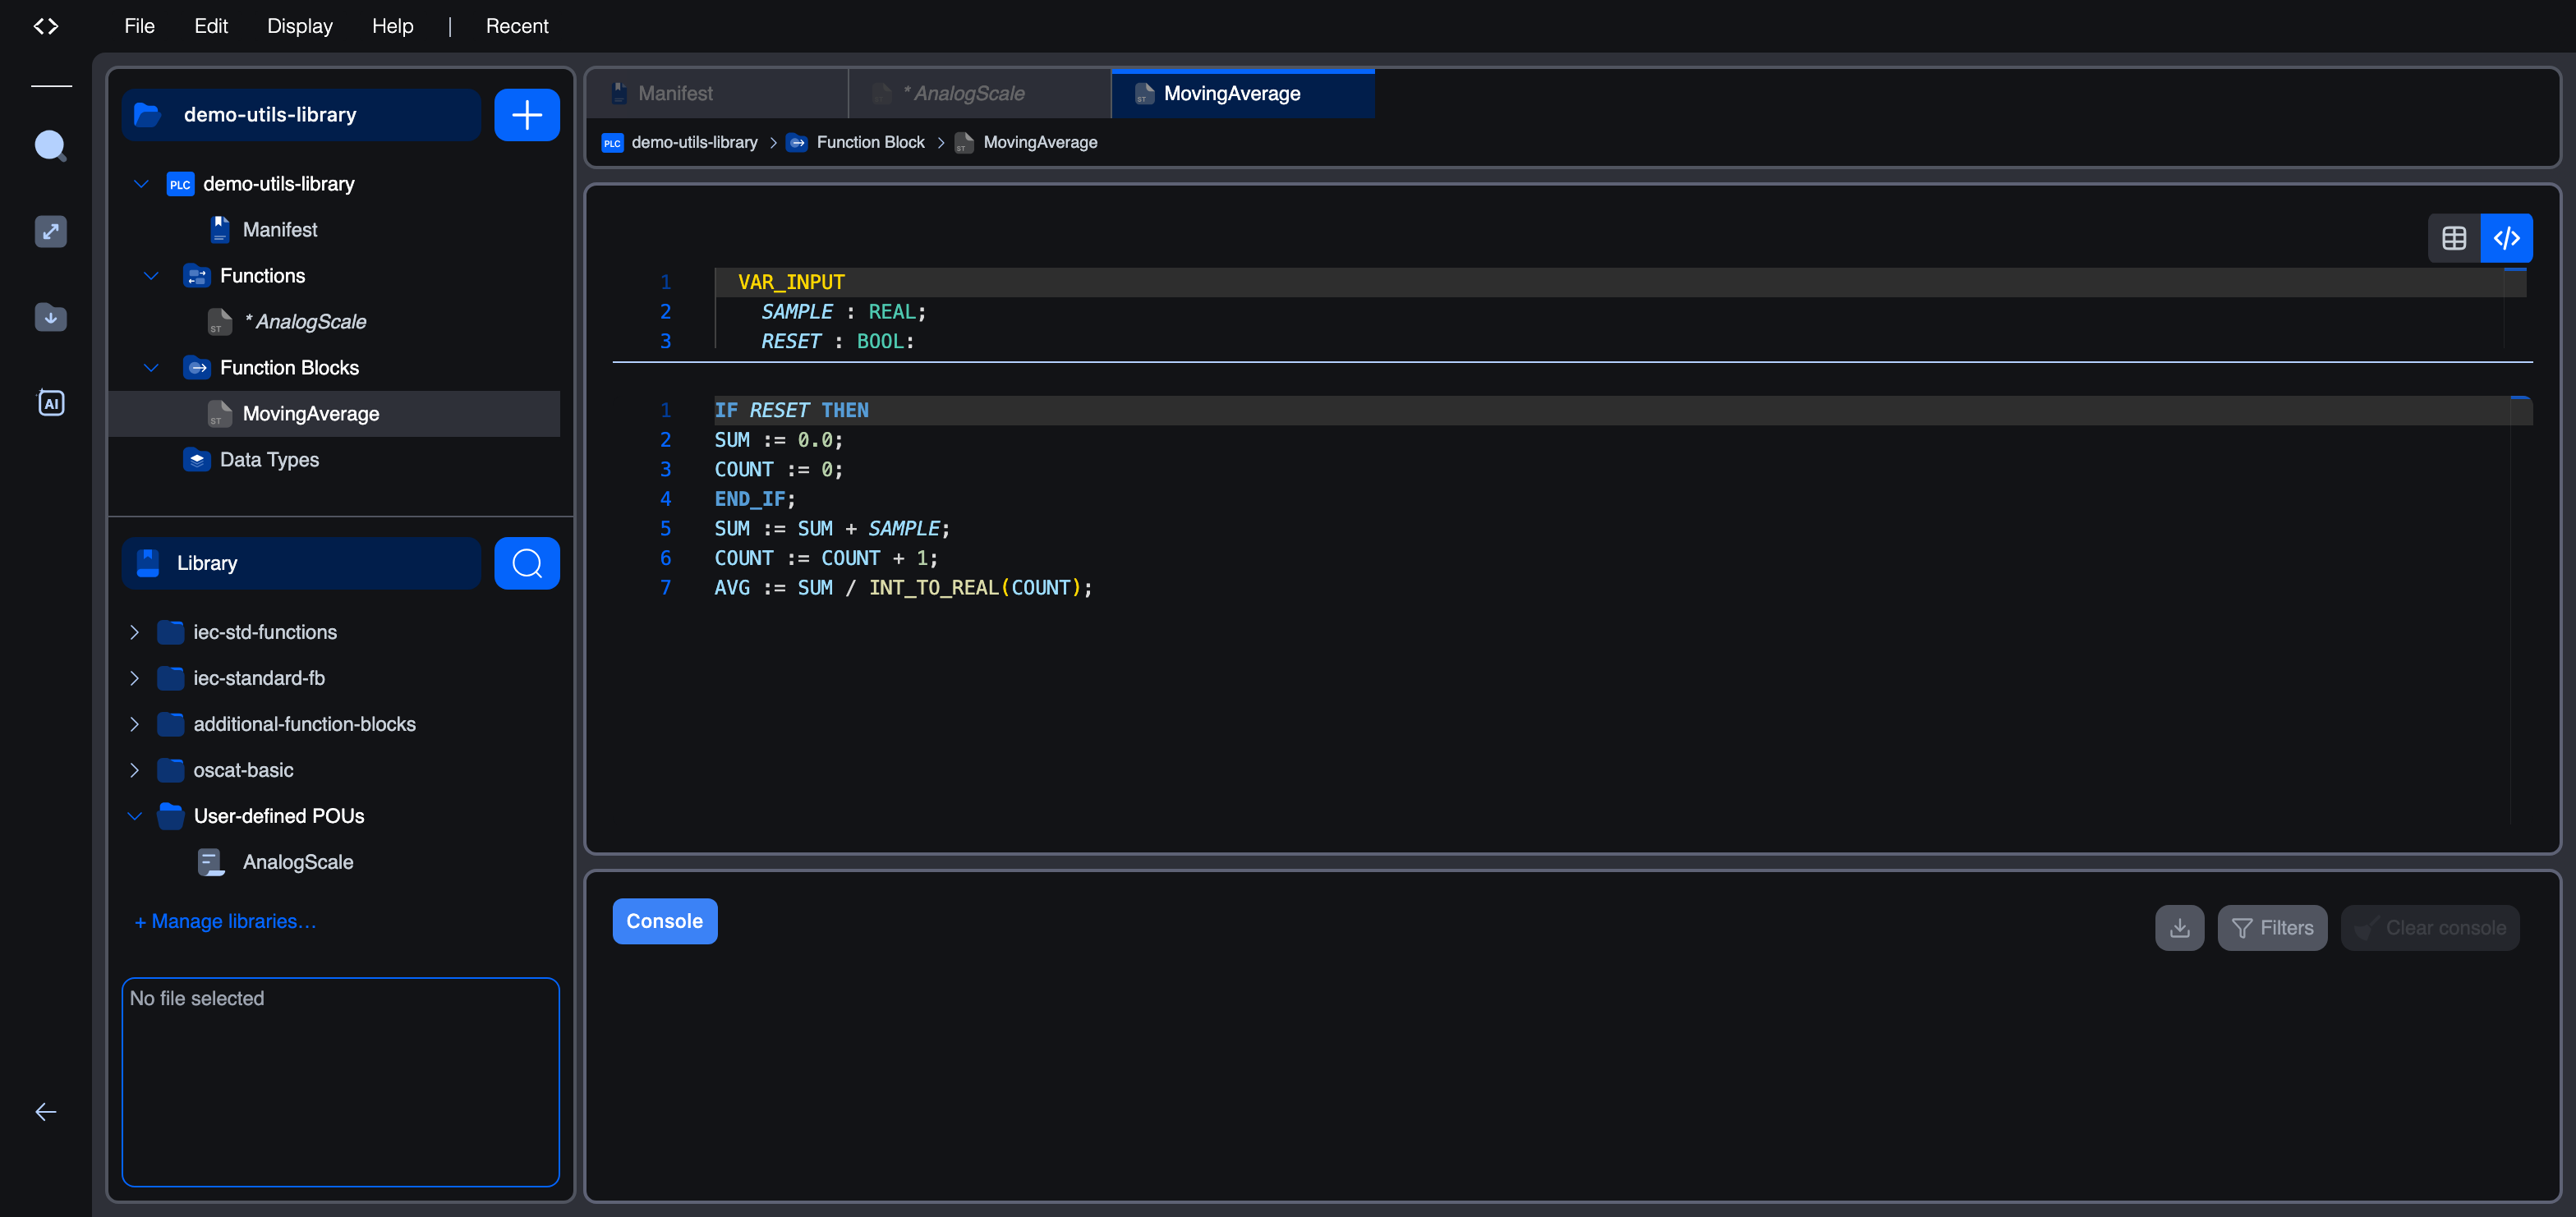Open the search icon in the sidebar
The width and height of the screenshot is (2576, 1217).
[50, 146]
